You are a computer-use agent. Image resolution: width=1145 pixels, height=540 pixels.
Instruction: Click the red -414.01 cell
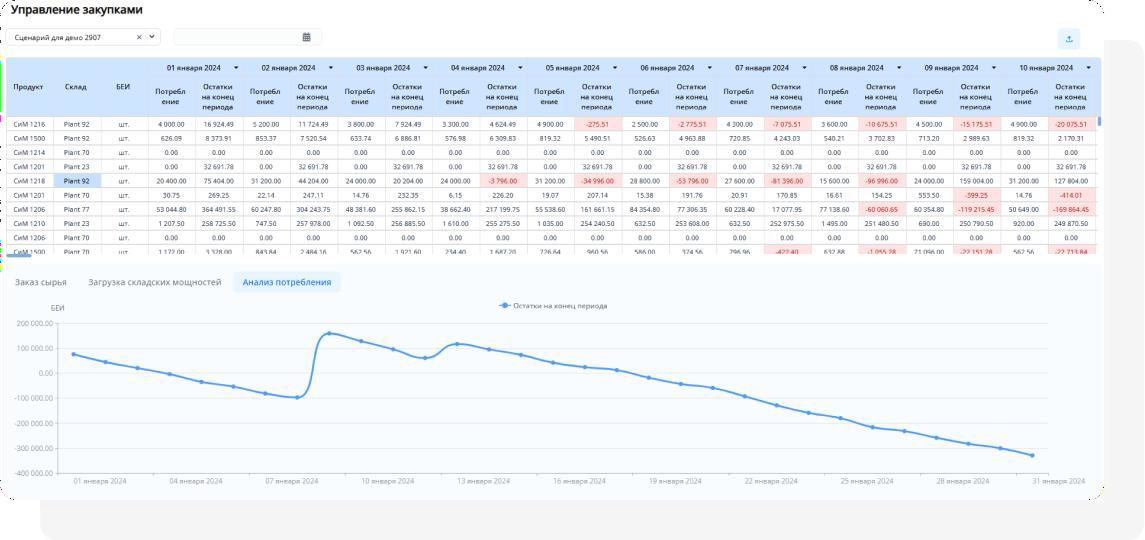click(x=1071, y=195)
